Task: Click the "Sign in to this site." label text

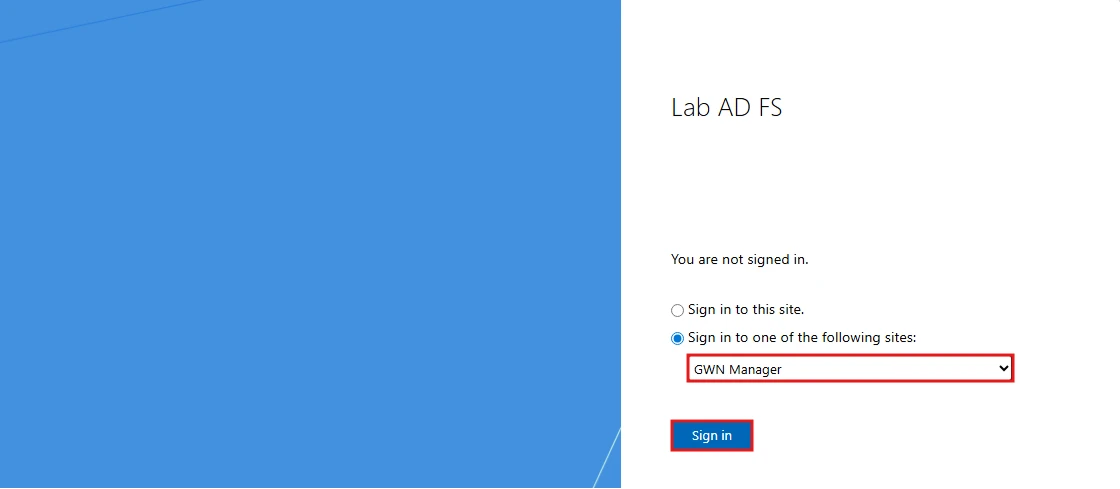Action: [746, 310]
